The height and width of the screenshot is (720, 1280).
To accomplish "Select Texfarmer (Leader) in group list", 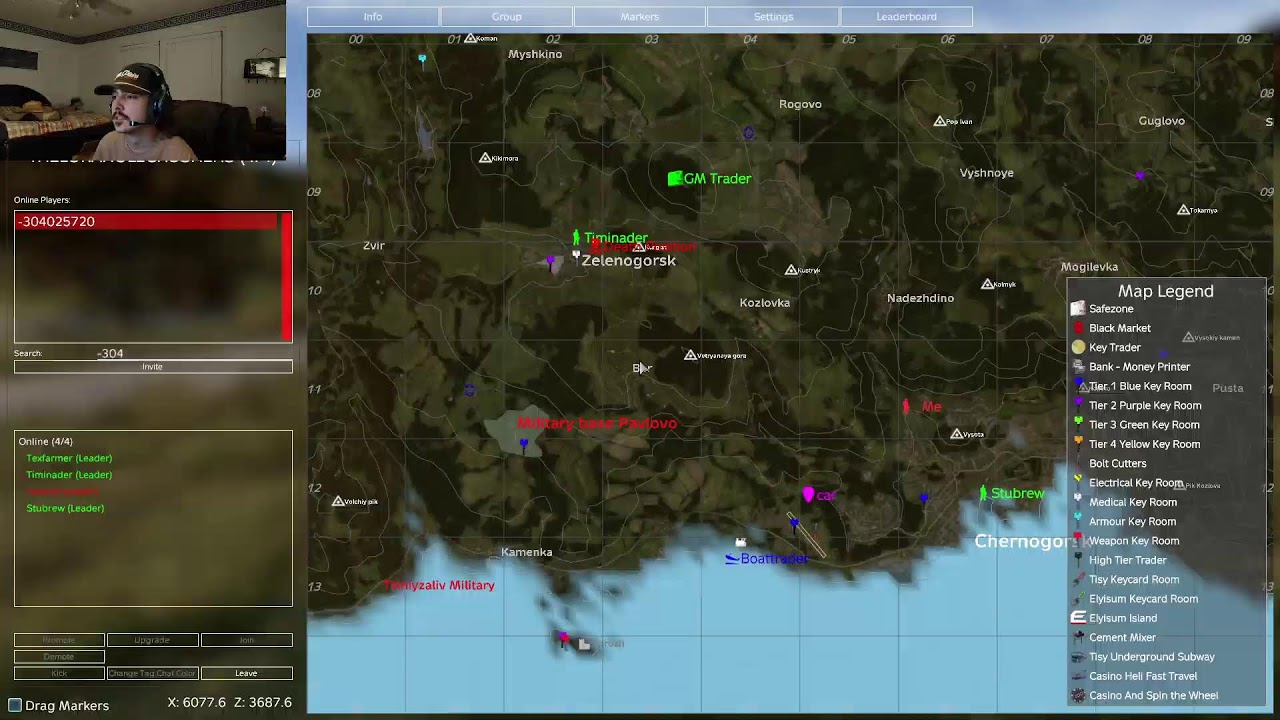I will click(x=69, y=458).
